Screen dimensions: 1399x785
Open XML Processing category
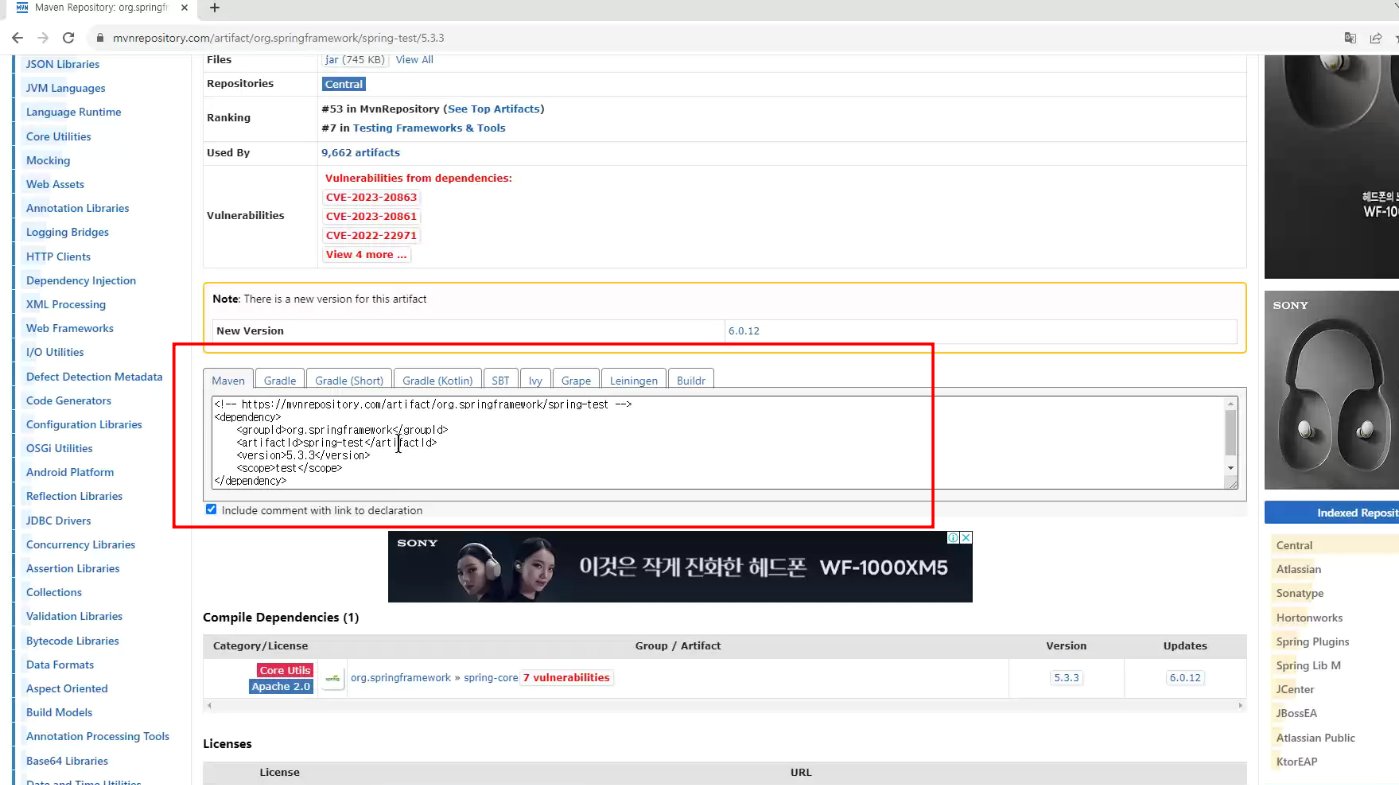click(66, 305)
